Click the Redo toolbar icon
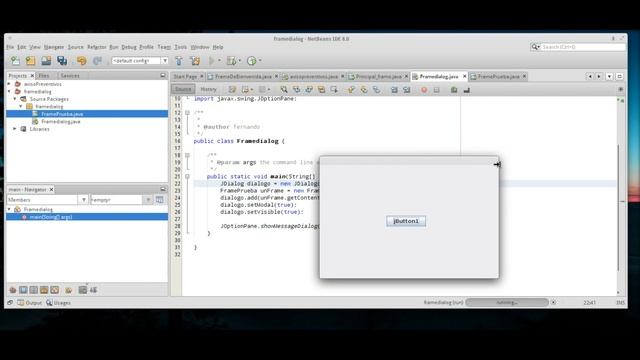640x360 pixels. coord(97,61)
